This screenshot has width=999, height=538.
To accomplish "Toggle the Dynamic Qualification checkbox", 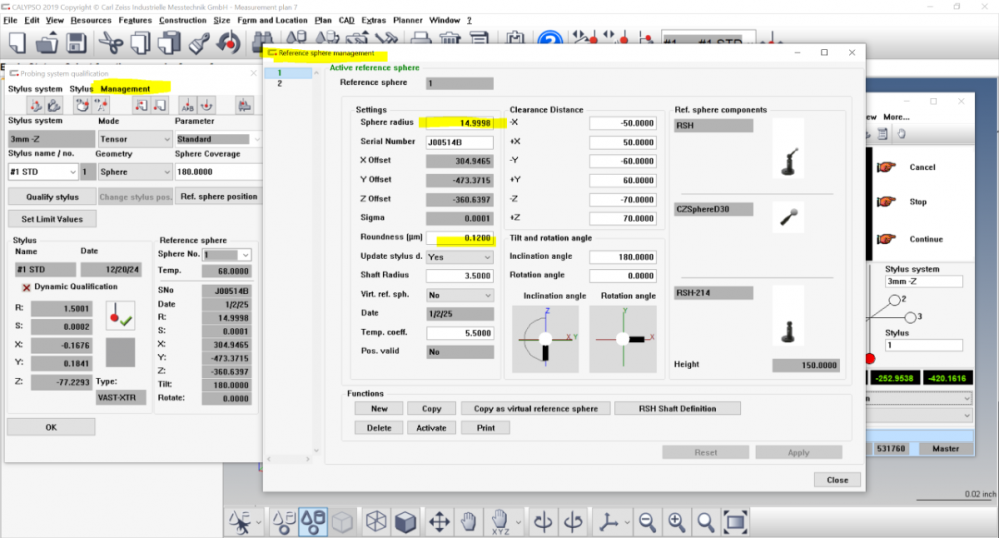I will (27, 288).
